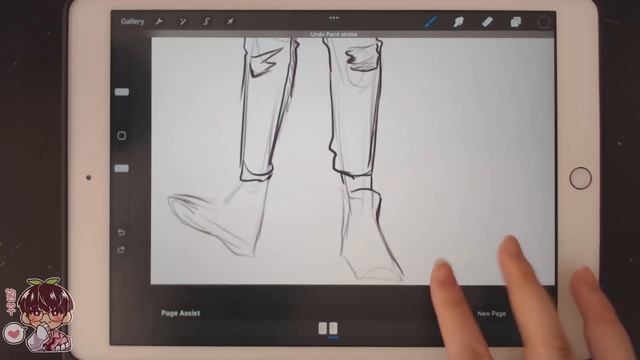Tap the square Modify button in sidebar
The image size is (640, 360).
click(x=122, y=136)
